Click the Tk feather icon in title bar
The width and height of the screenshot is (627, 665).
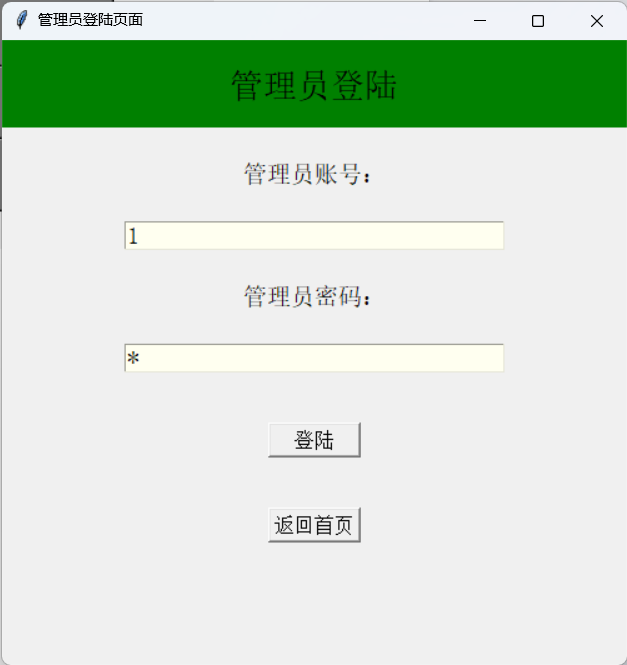(x=22, y=20)
